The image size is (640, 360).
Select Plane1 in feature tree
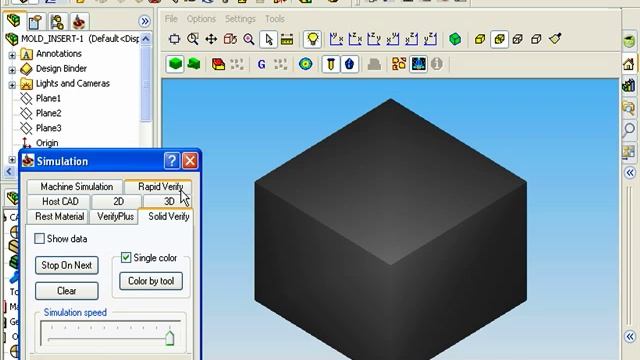tap(48, 98)
